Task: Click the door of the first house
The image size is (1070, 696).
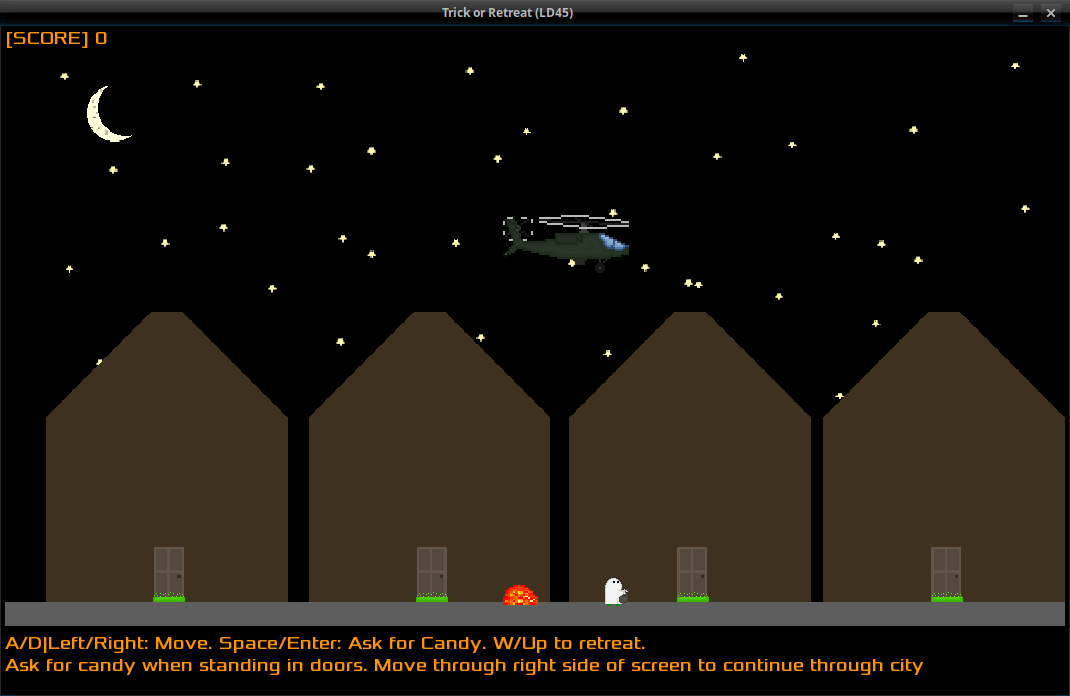Action: coord(169,574)
